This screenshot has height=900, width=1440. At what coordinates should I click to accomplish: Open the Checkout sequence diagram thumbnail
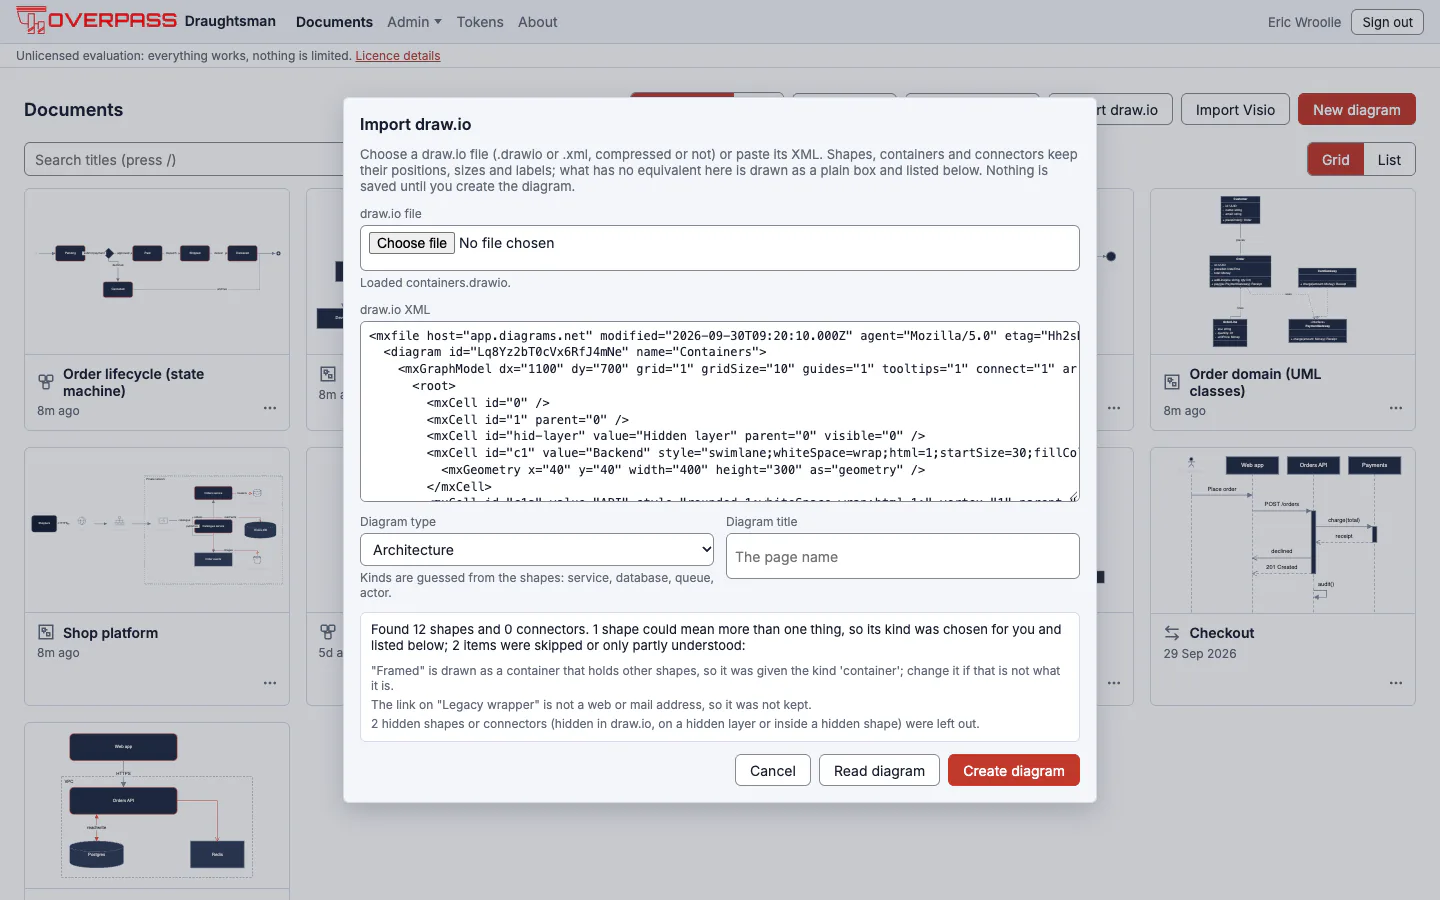tap(1283, 530)
